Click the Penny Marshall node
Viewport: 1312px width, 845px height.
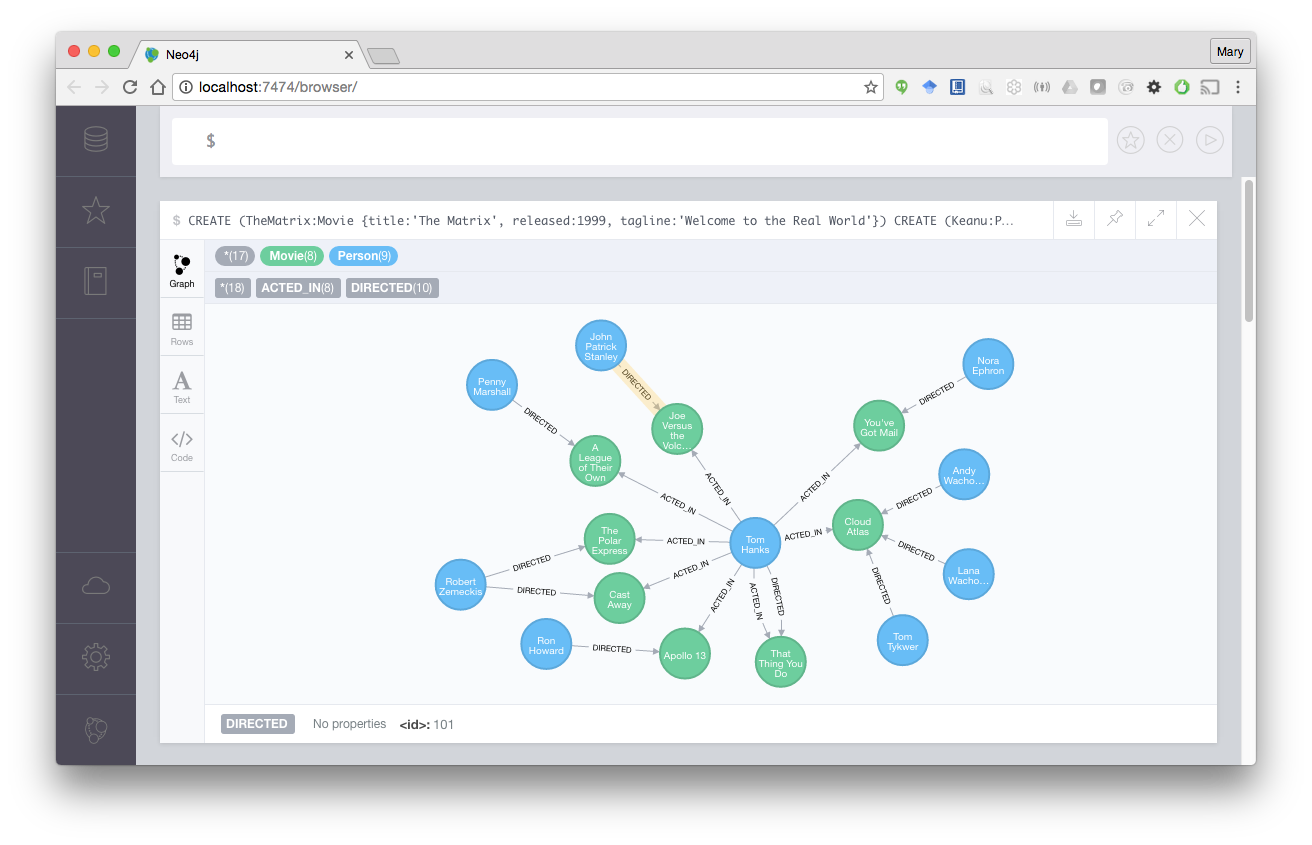pyautogui.click(x=492, y=386)
